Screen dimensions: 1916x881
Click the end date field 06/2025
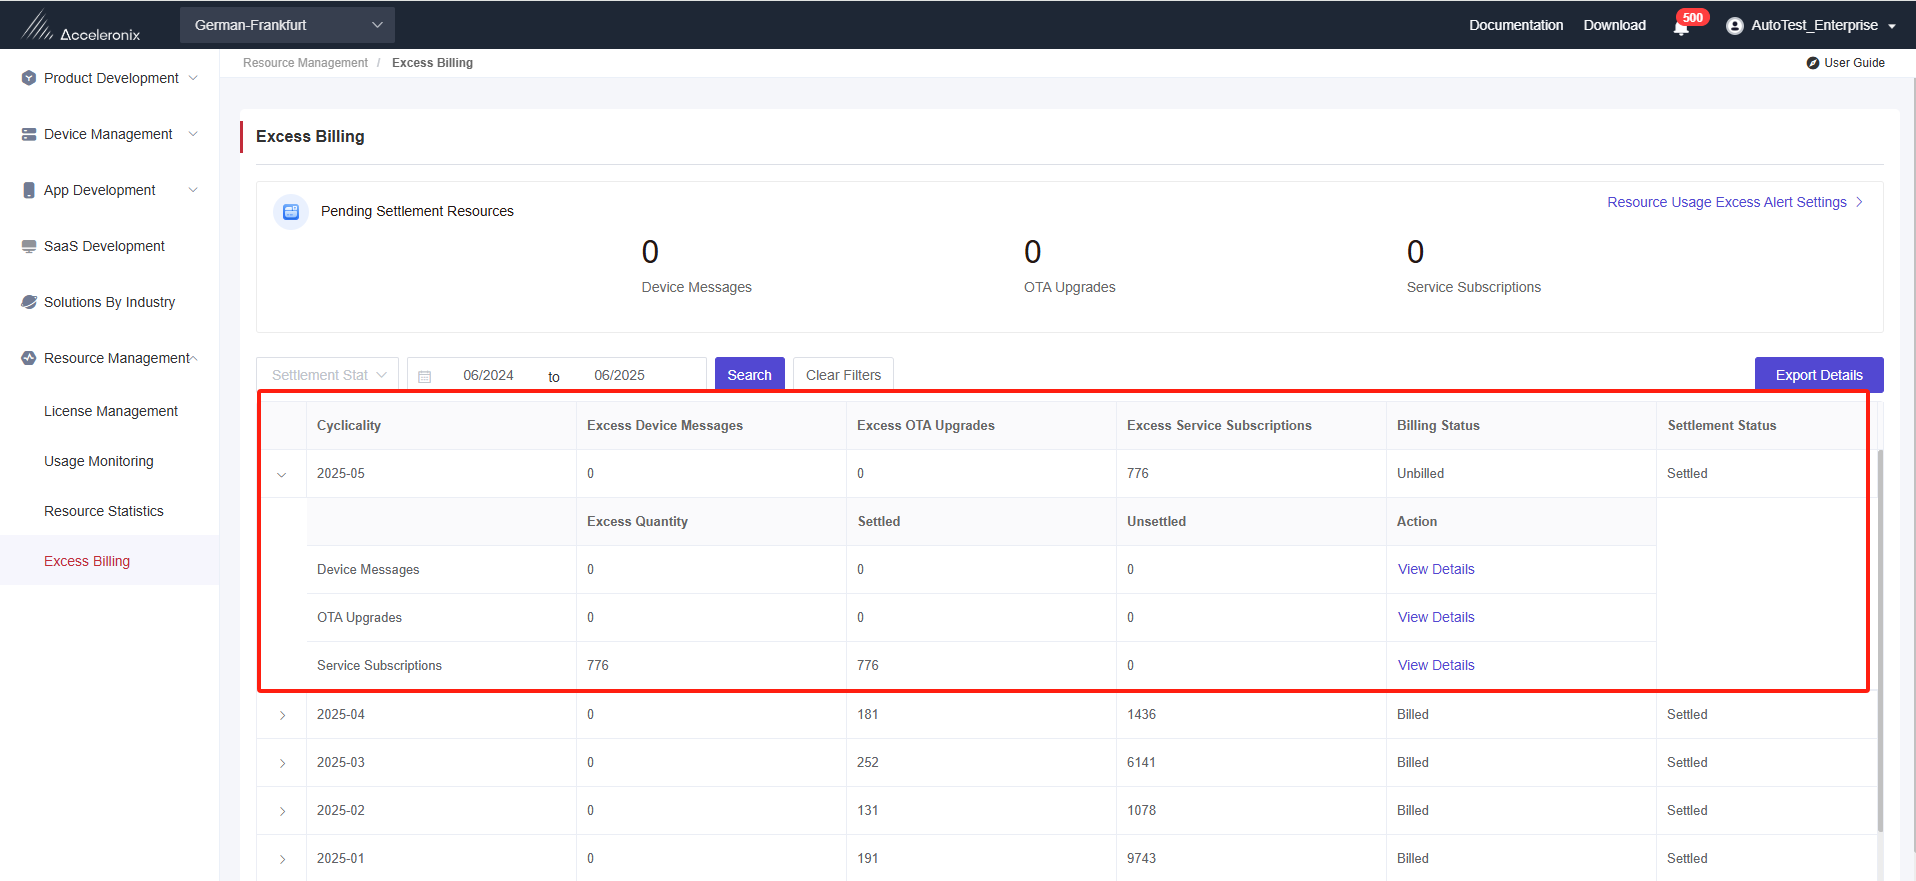(619, 375)
